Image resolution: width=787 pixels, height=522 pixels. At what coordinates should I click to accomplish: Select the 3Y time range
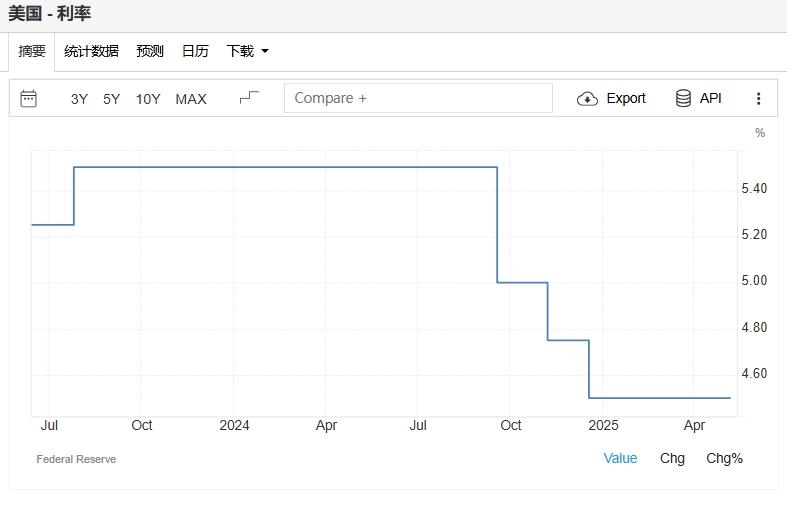(x=79, y=98)
